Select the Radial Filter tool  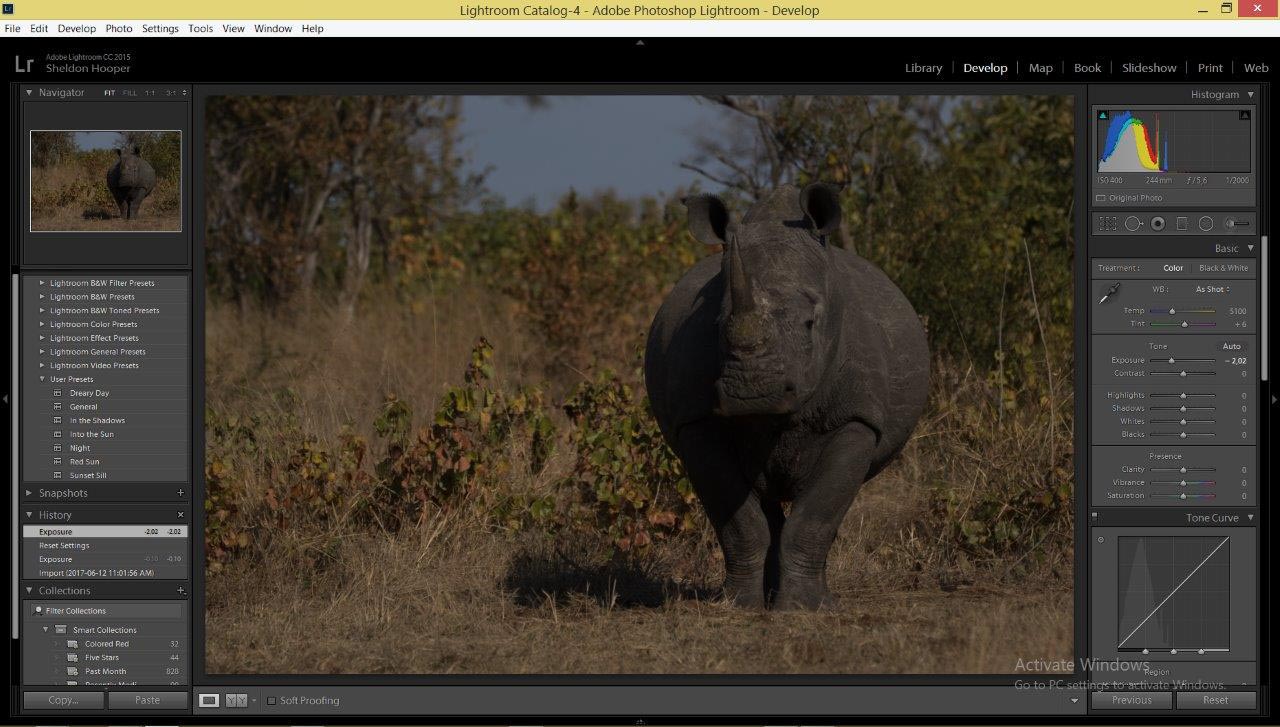tap(1206, 224)
